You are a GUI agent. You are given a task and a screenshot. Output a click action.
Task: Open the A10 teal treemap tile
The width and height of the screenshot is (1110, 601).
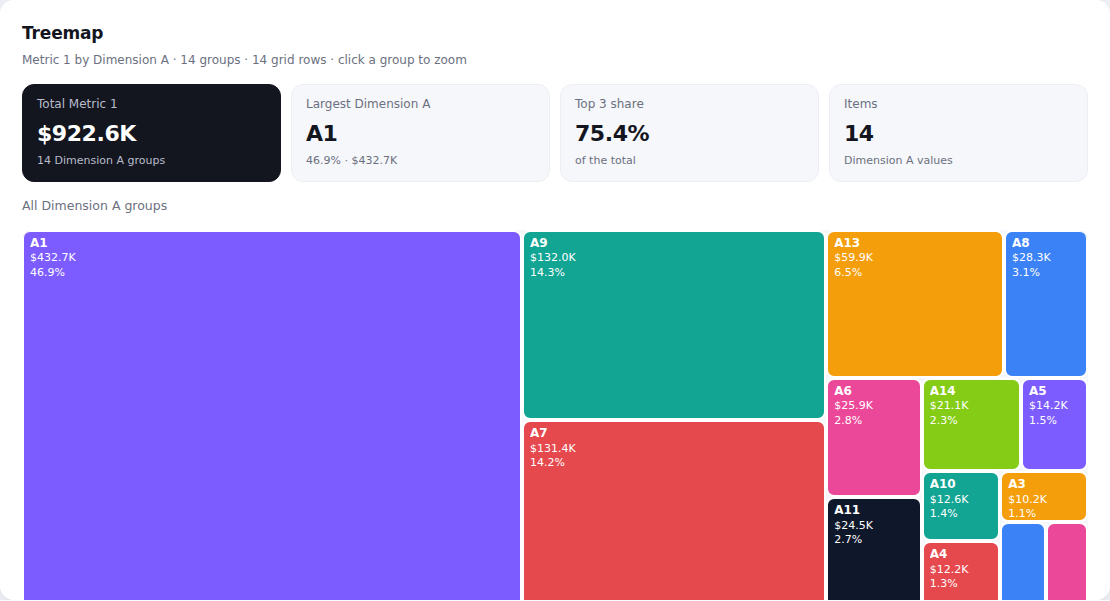tap(961, 506)
